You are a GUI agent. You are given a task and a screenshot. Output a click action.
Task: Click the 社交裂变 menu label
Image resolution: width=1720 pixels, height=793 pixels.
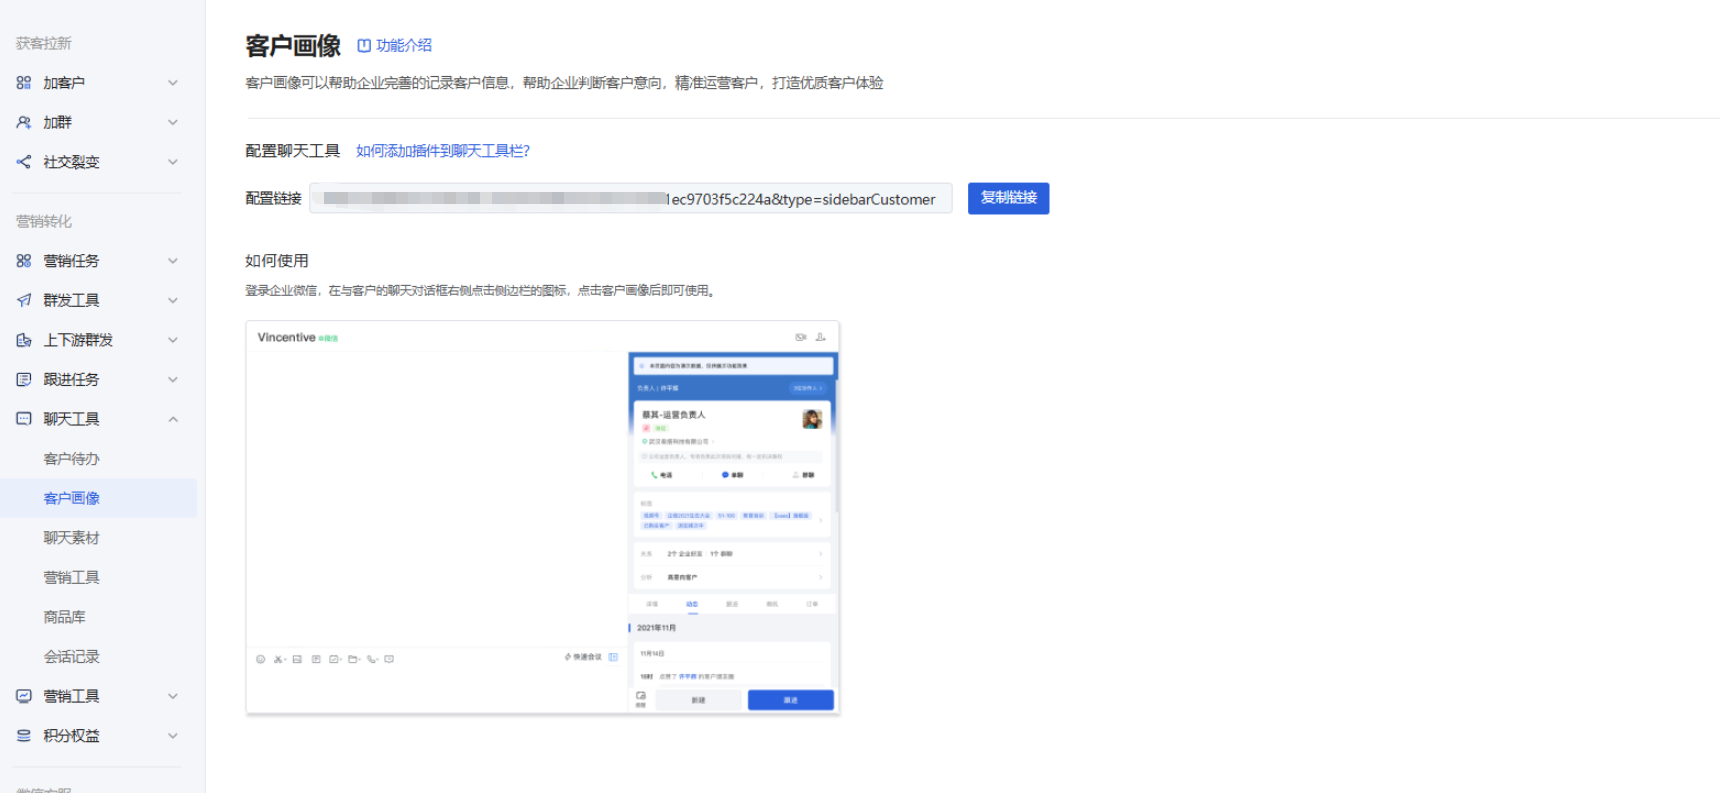click(x=71, y=162)
